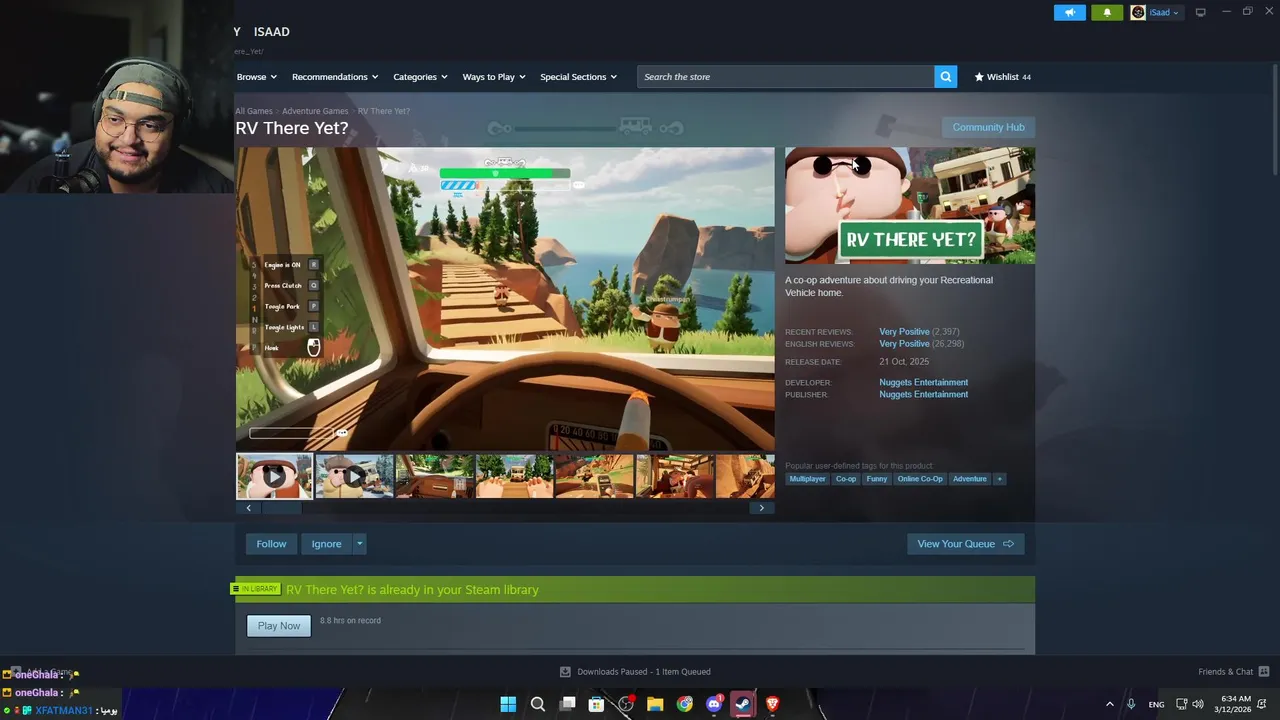
Task: Show hidden system tray icons
Action: pyautogui.click(x=1109, y=704)
